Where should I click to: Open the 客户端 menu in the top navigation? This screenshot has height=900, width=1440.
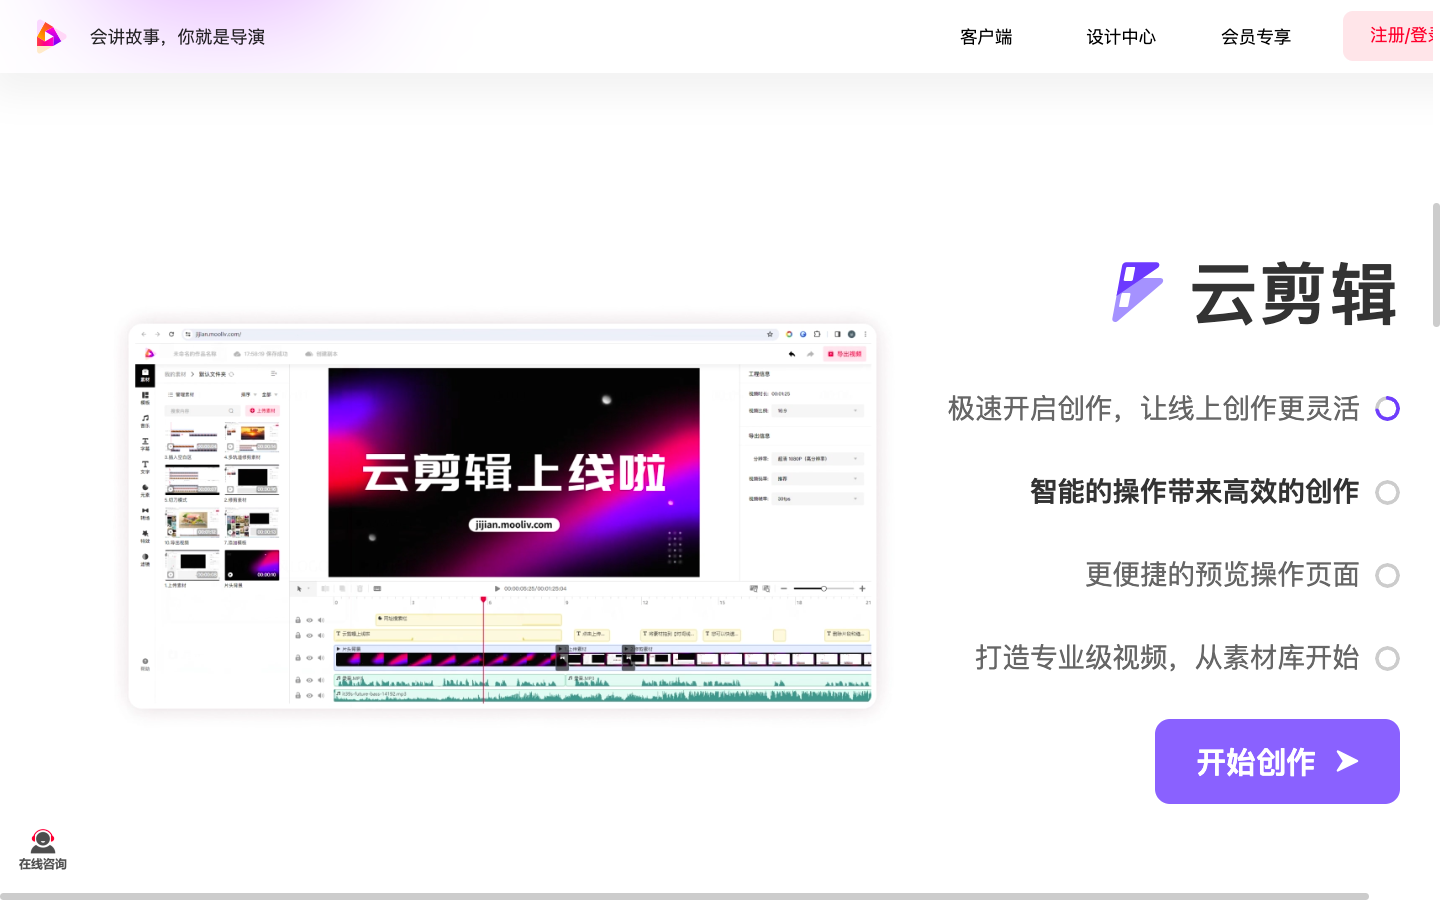[x=985, y=36]
